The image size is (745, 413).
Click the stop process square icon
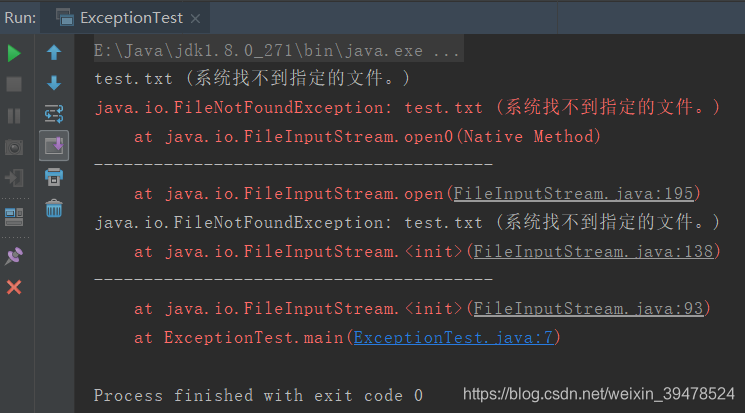14,84
